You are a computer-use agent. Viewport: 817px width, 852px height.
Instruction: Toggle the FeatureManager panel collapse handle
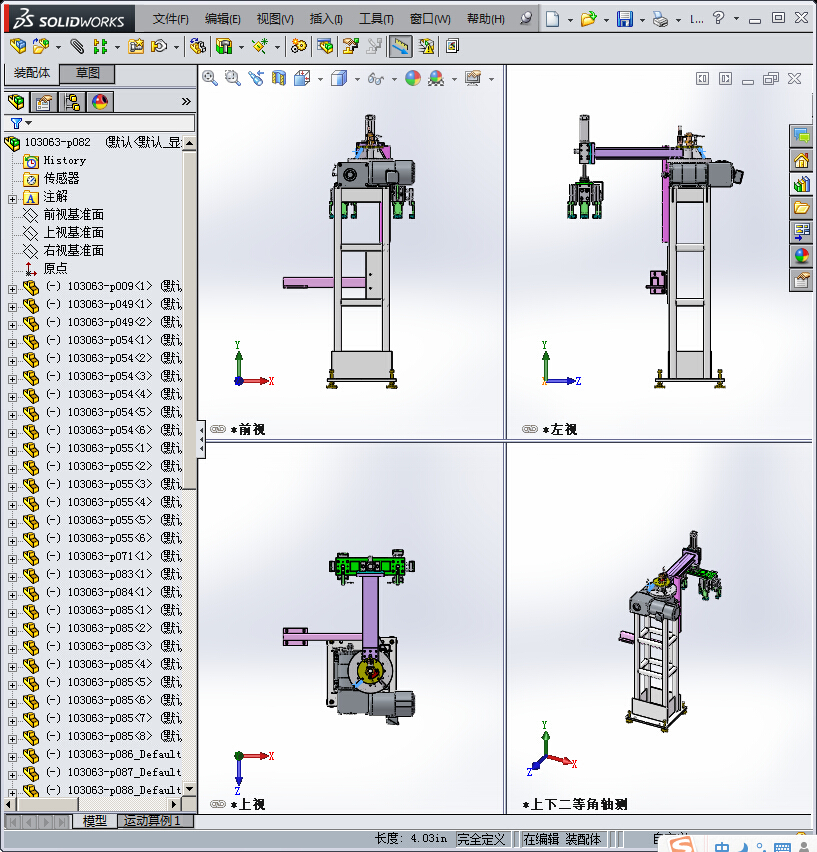pos(201,439)
